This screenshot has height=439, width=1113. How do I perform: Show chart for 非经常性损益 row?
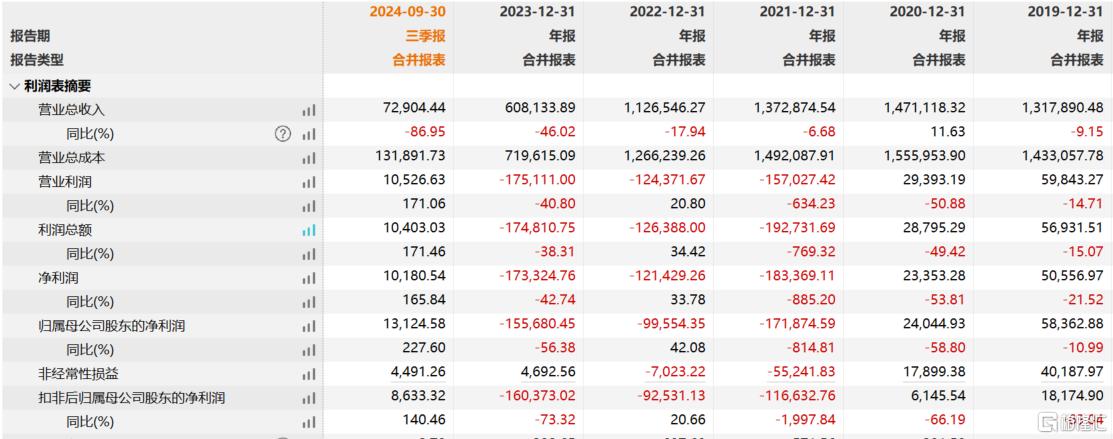(x=309, y=374)
